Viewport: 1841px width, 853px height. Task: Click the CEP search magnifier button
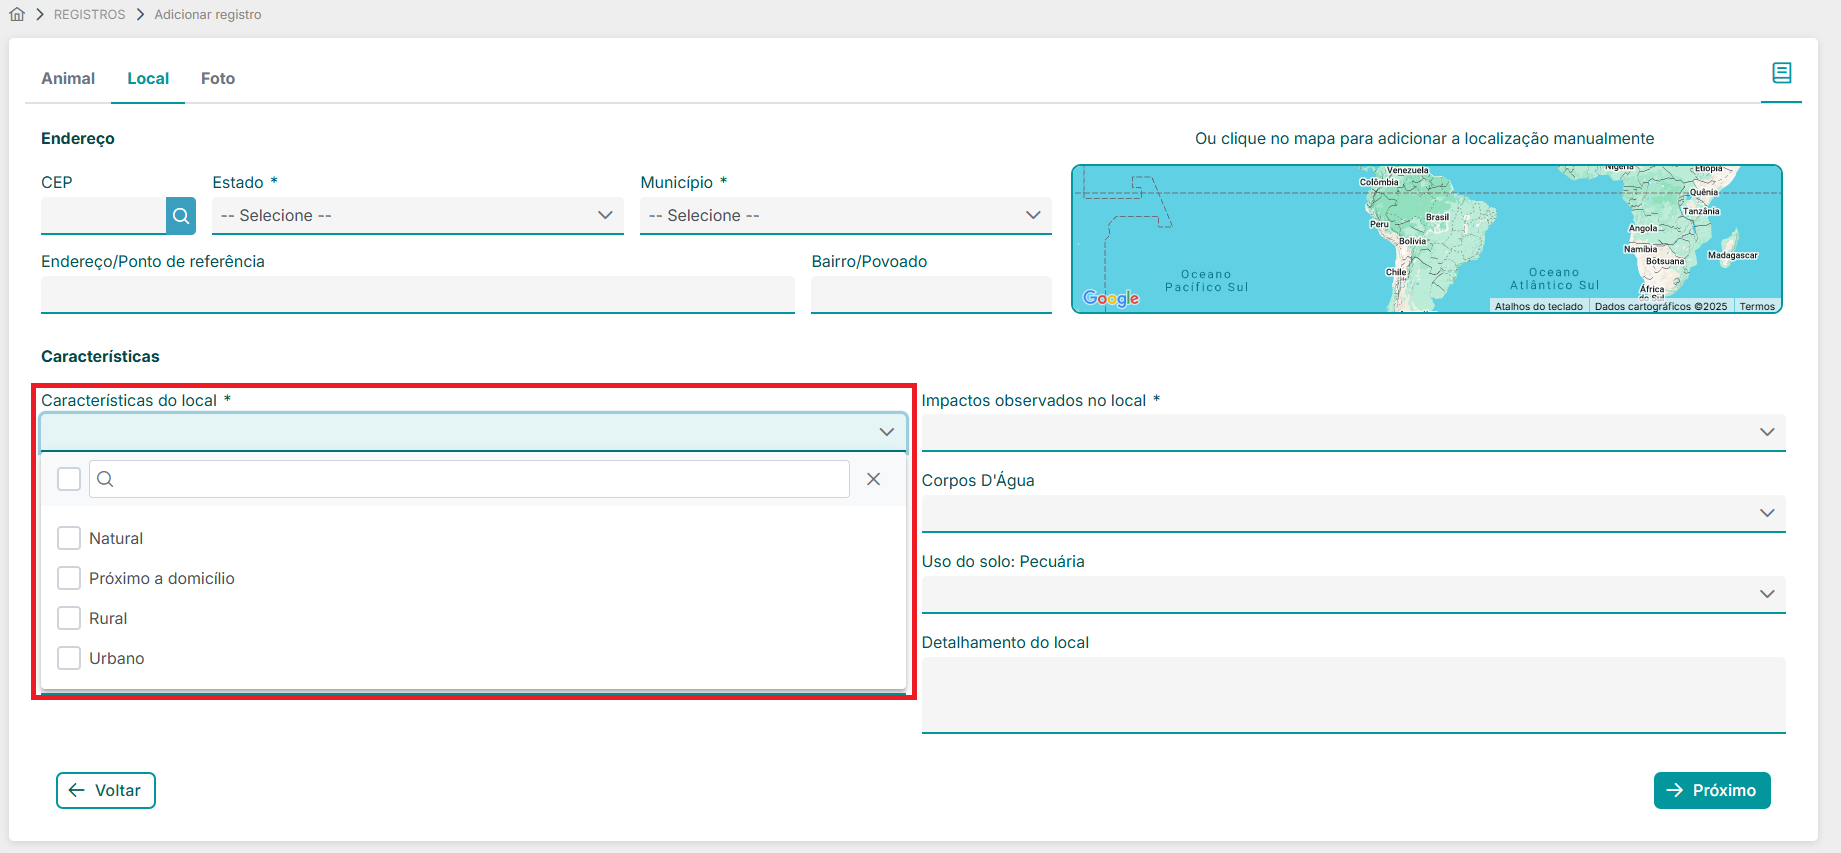pyautogui.click(x=181, y=216)
